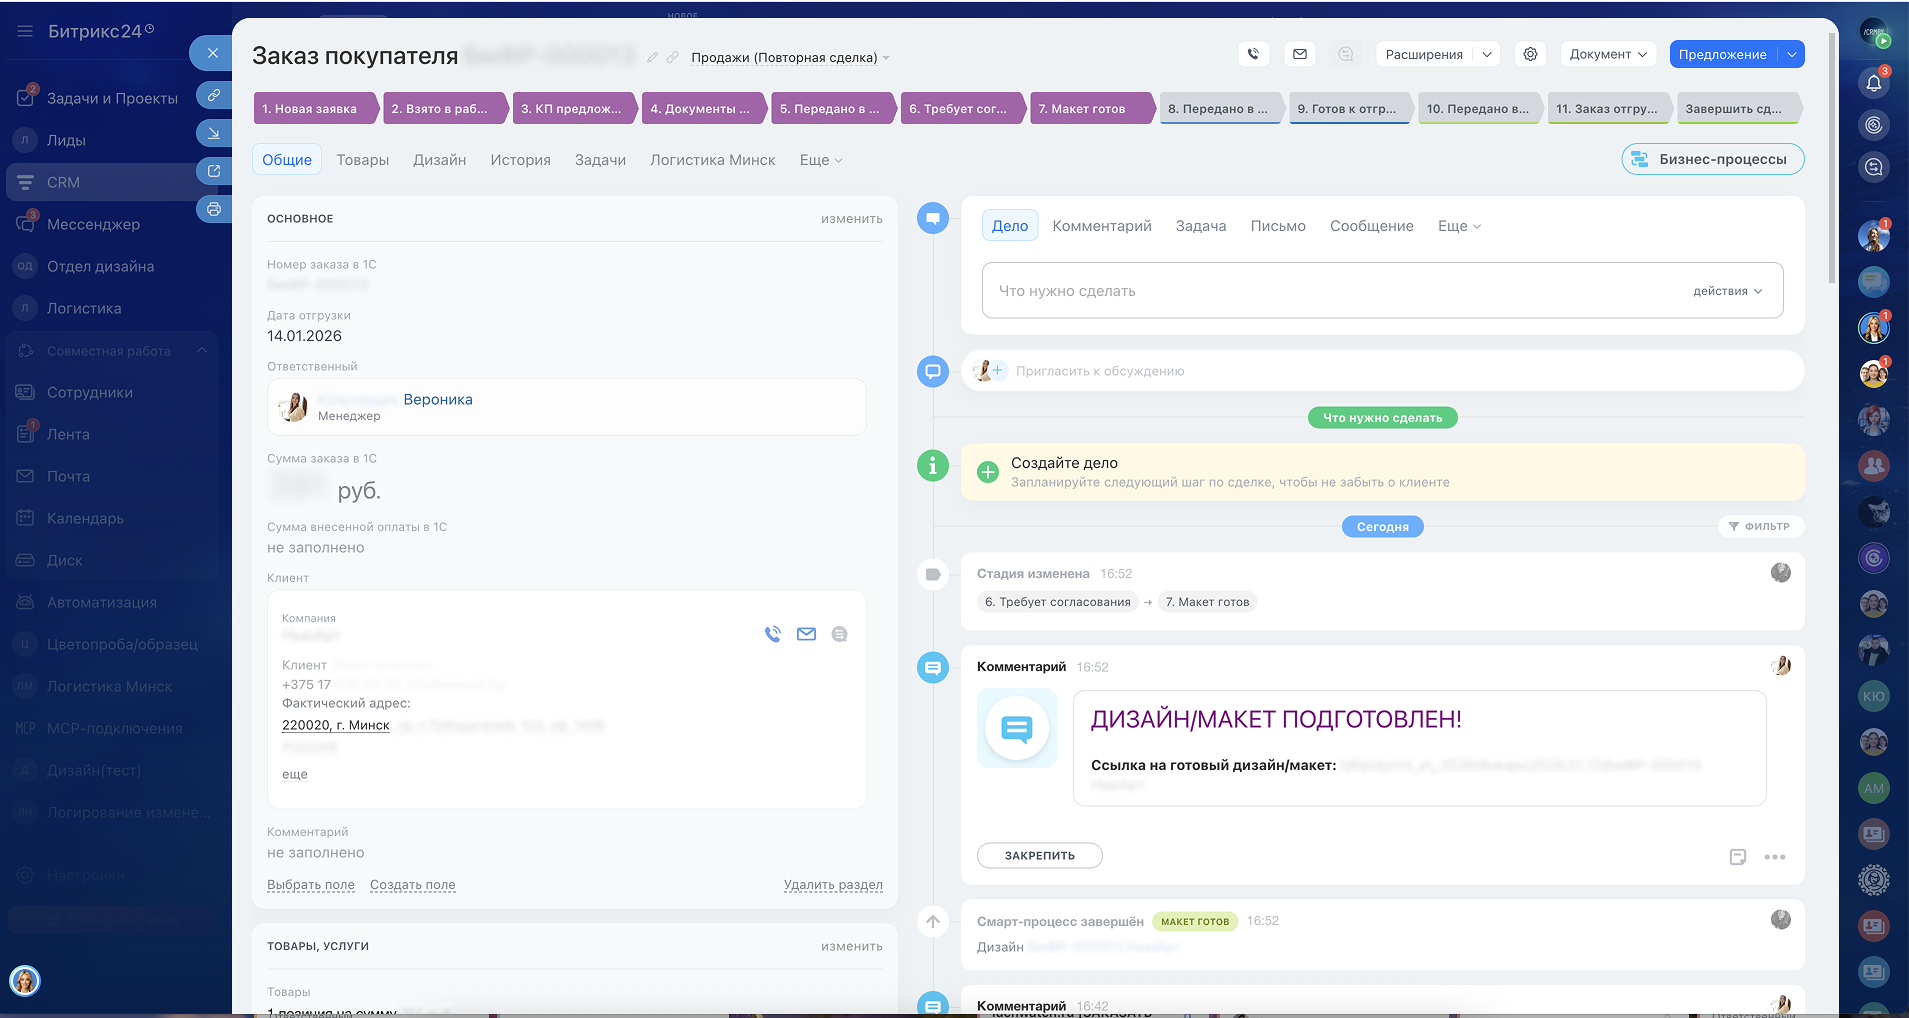The height and width of the screenshot is (1018, 1909).
Task: Click the Что нужно сделать input field
Action: (1383, 291)
